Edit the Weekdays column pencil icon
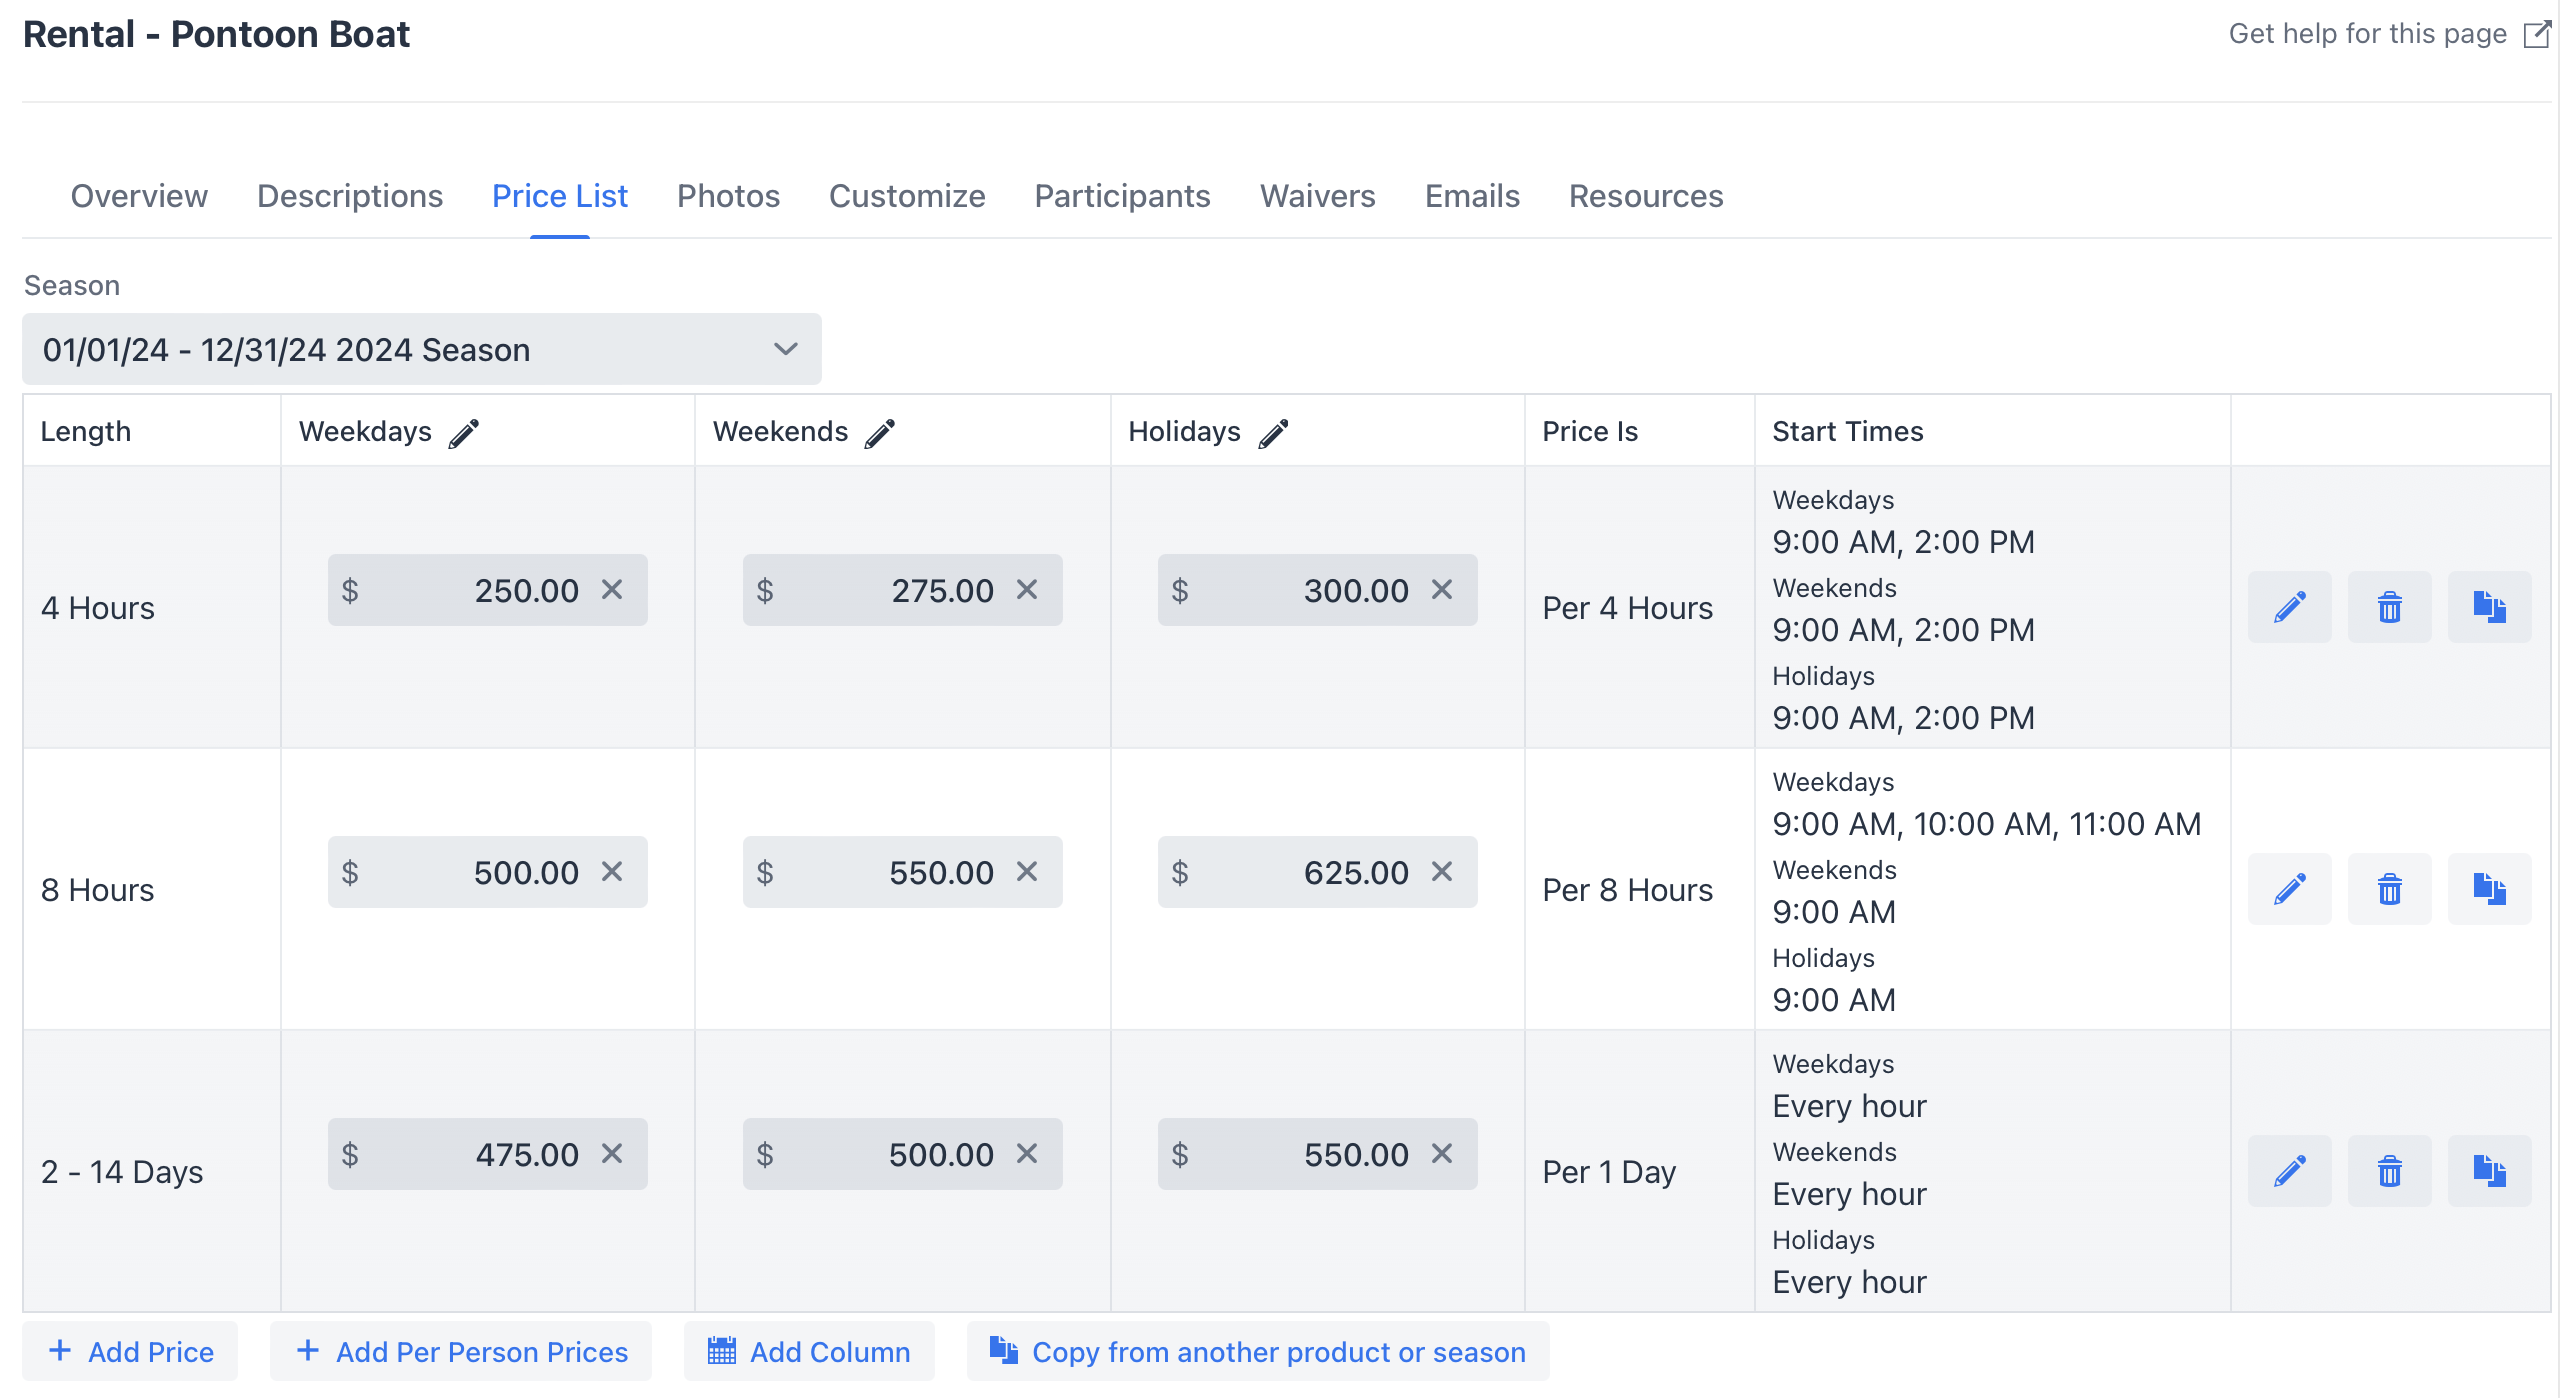 click(x=463, y=433)
